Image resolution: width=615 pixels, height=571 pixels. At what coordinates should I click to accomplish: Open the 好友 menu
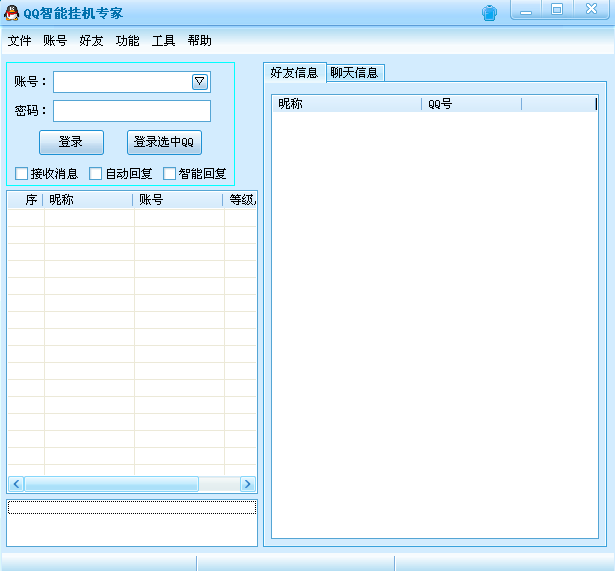91,40
